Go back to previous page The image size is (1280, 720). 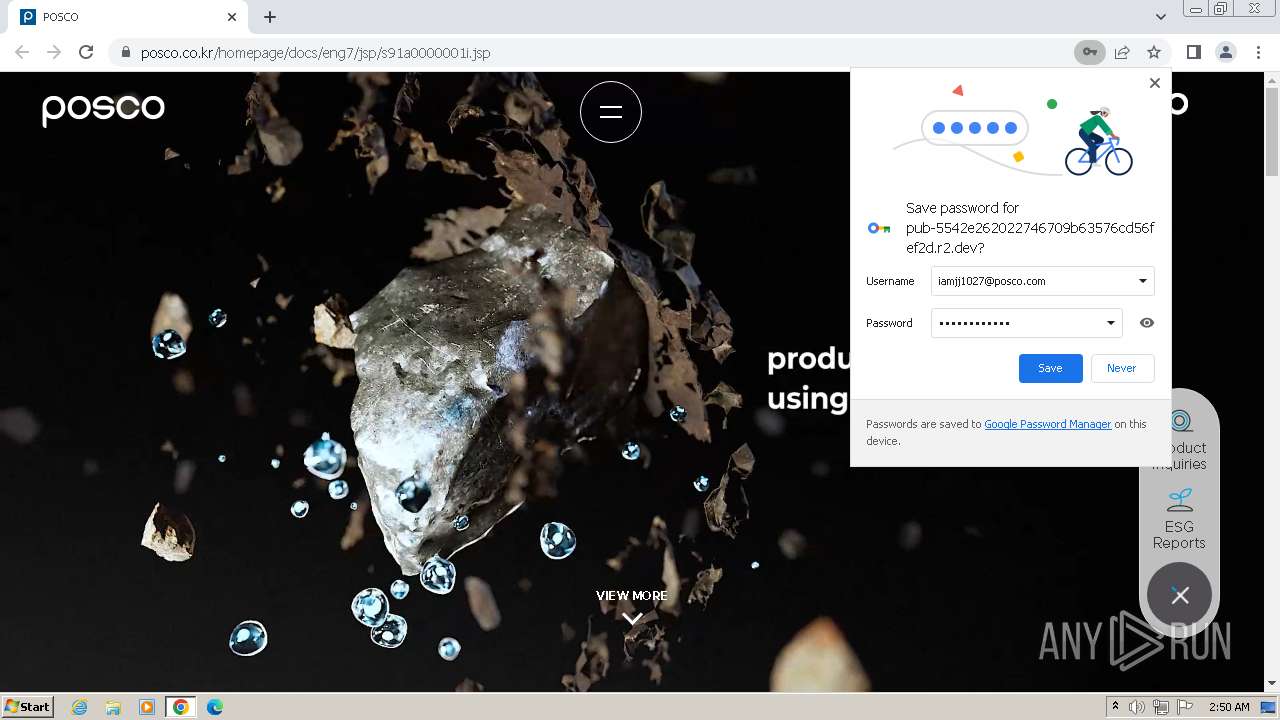(22, 52)
